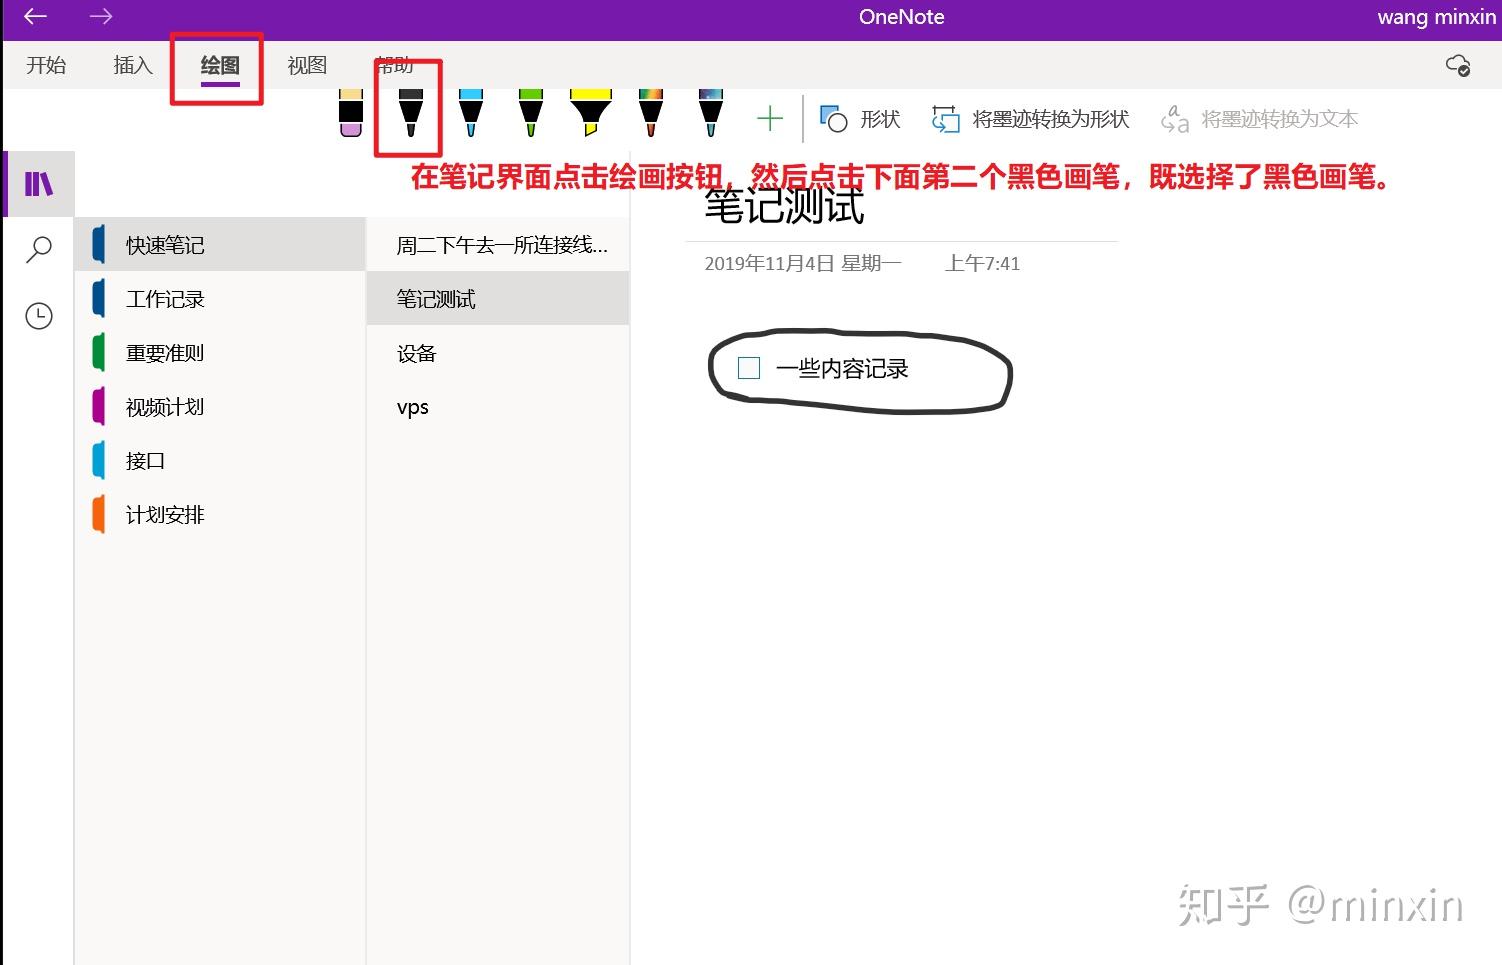Image resolution: width=1502 pixels, height=965 pixels.
Task: Select the 工作记录 section
Action: click(x=164, y=298)
